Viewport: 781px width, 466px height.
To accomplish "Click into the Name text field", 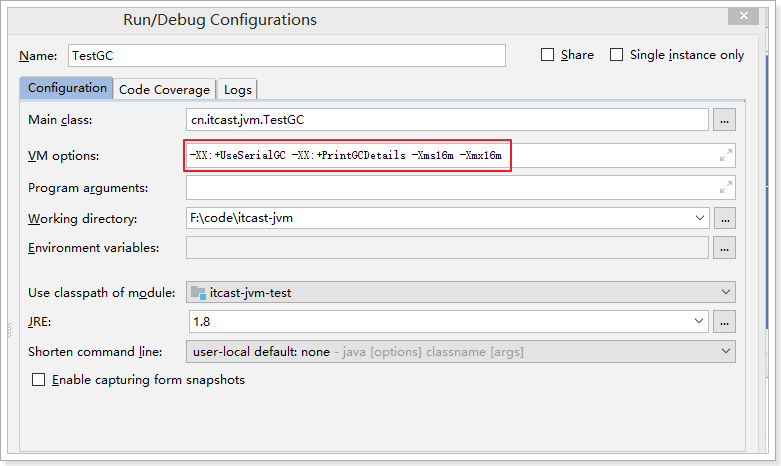I will tap(287, 56).
